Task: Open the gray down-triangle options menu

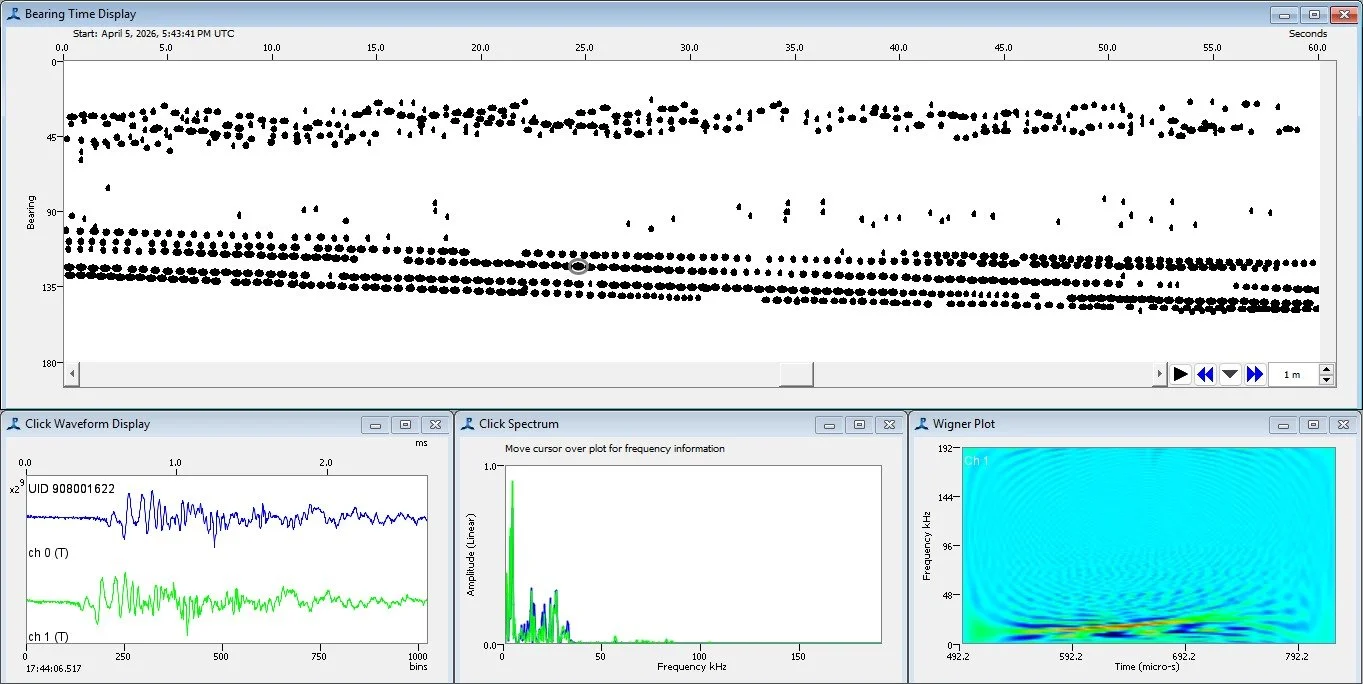Action: [1230, 374]
